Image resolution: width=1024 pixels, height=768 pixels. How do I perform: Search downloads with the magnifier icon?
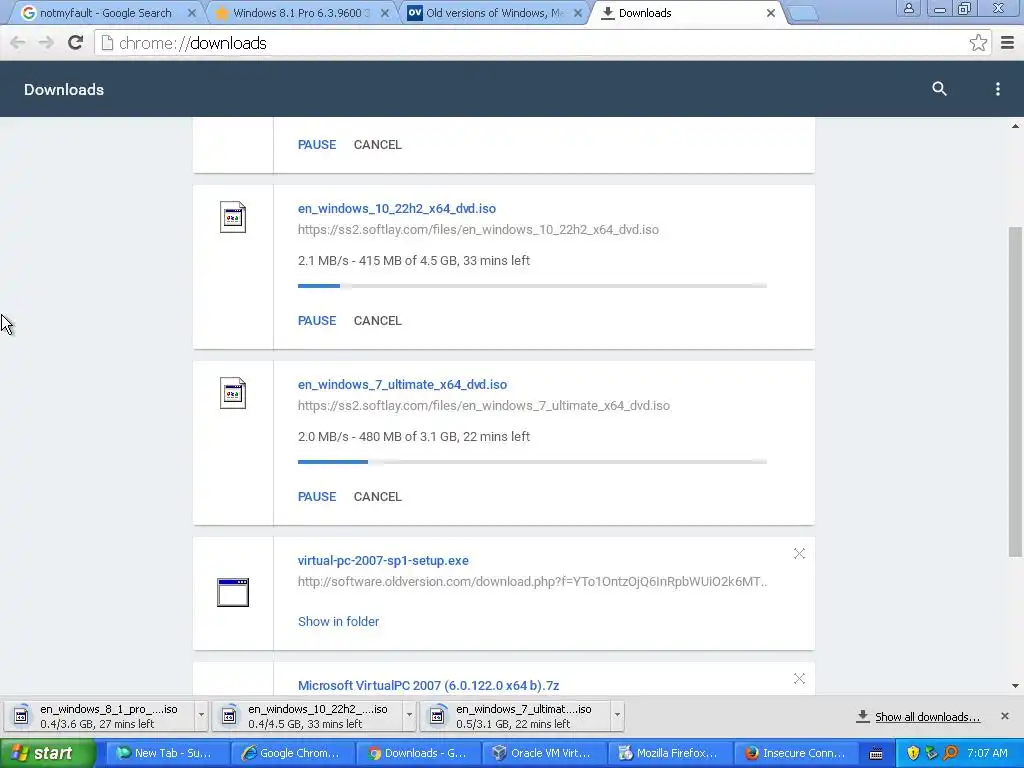coord(939,89)
